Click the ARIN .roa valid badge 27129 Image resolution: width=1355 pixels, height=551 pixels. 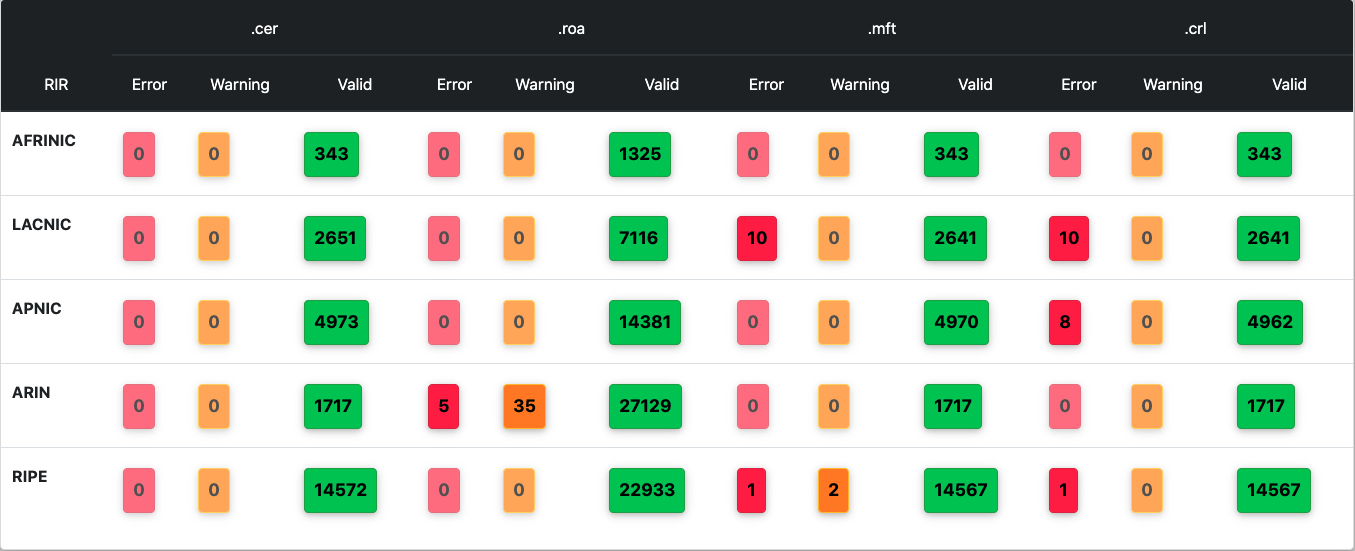(x=645, y=406)
